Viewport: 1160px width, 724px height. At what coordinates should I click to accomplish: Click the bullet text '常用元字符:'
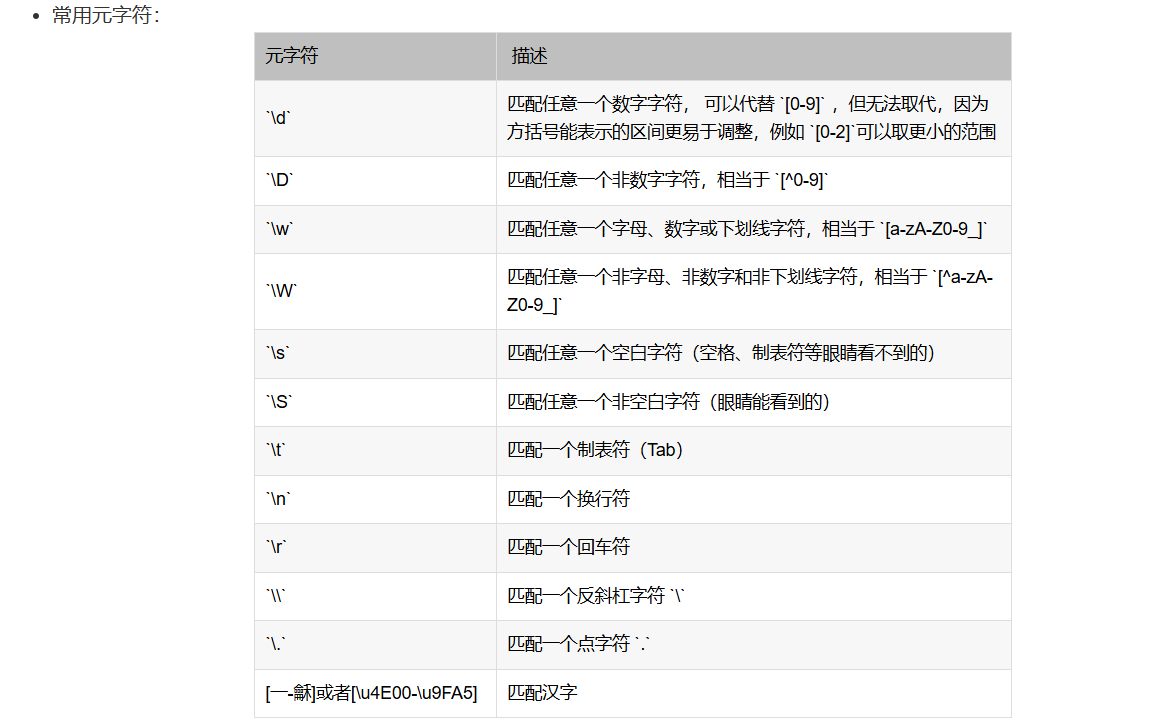[106, 16]
